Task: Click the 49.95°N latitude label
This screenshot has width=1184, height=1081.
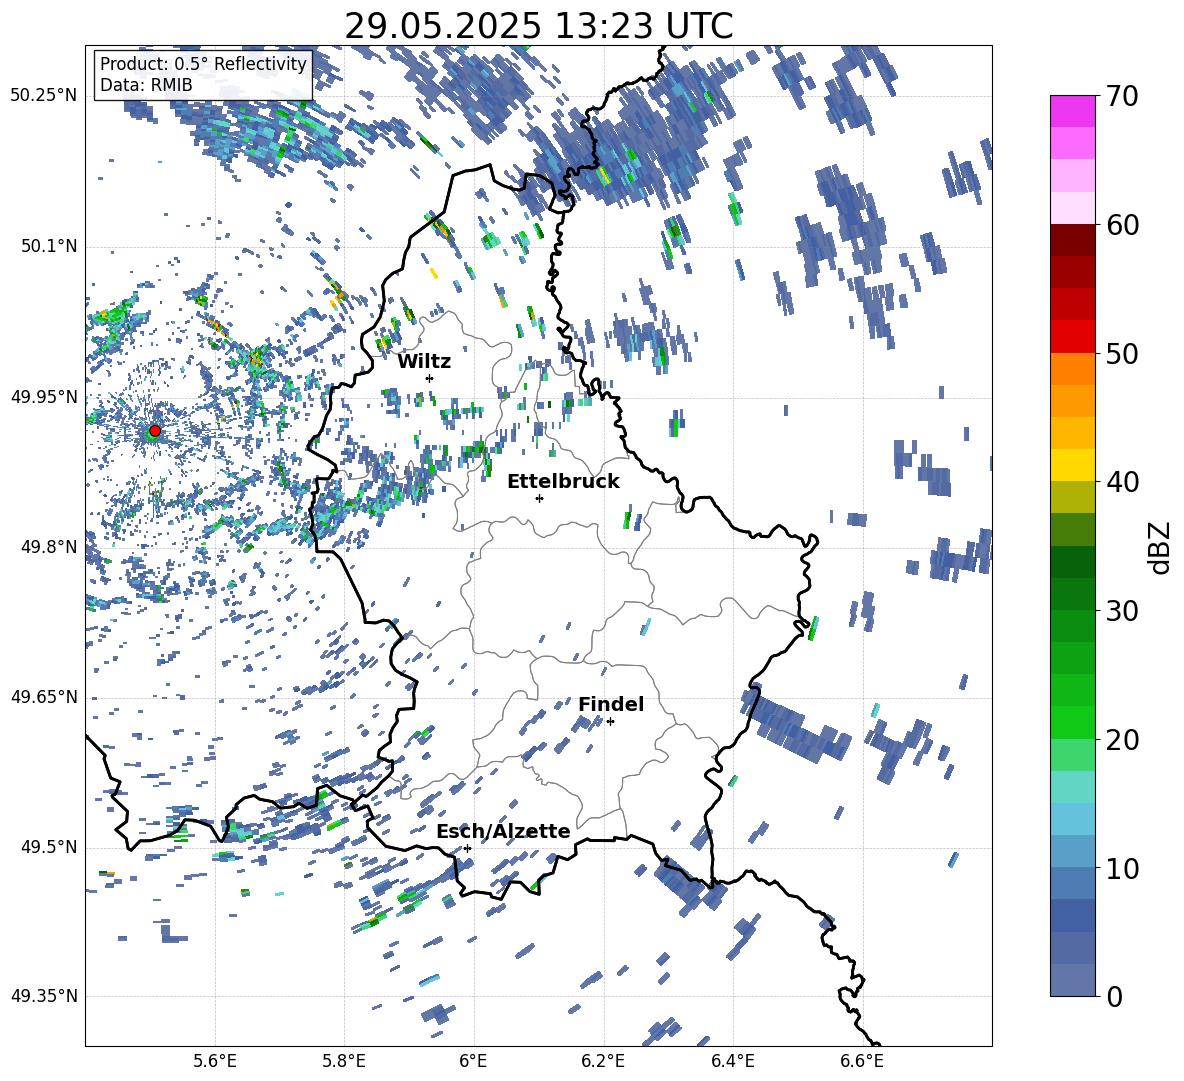Action: (x=44, y=396)
